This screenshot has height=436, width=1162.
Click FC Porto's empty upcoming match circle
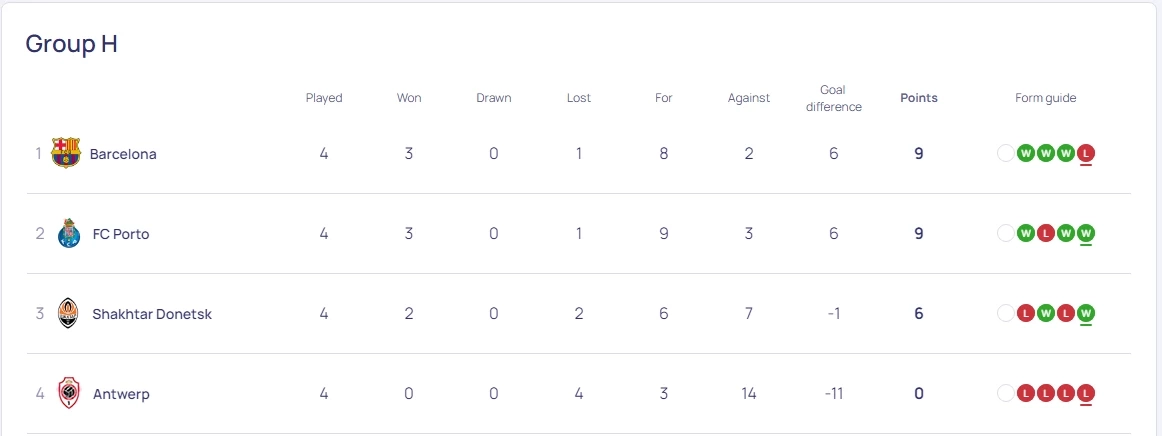[x=1006, y=233]
